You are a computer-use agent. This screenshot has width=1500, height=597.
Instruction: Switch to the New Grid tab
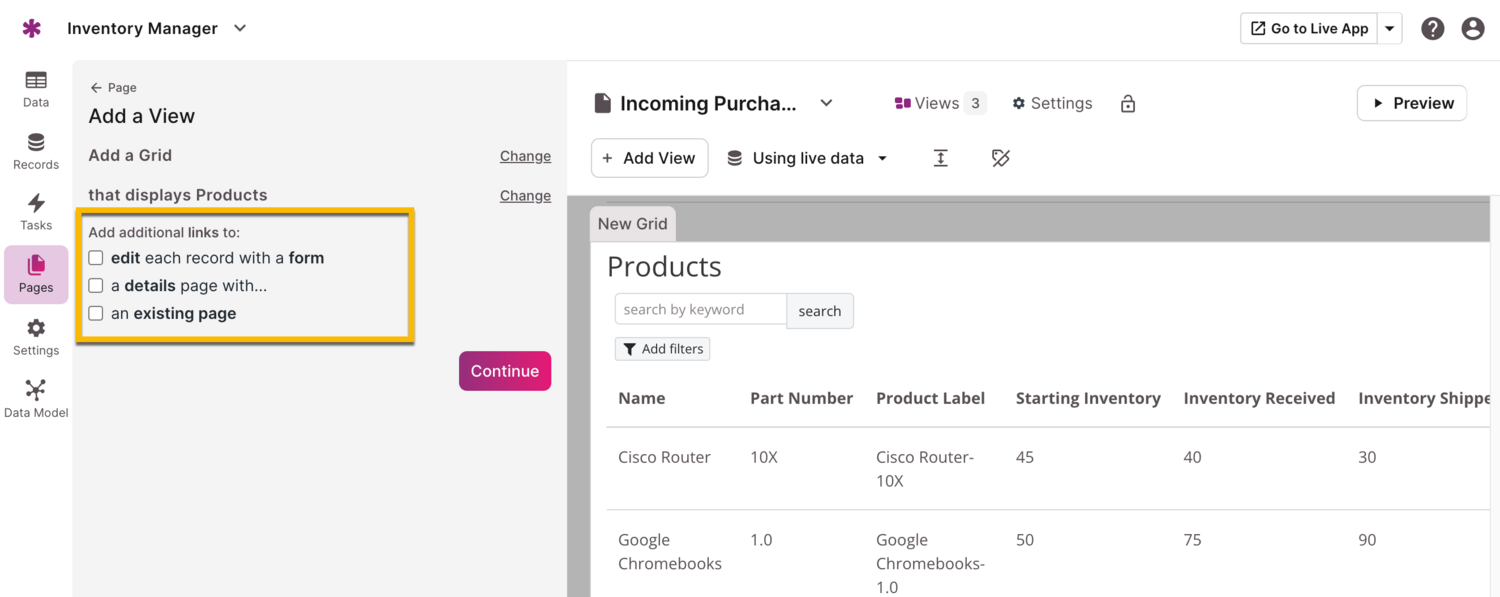pyautogui.click(x=632, y=224)
